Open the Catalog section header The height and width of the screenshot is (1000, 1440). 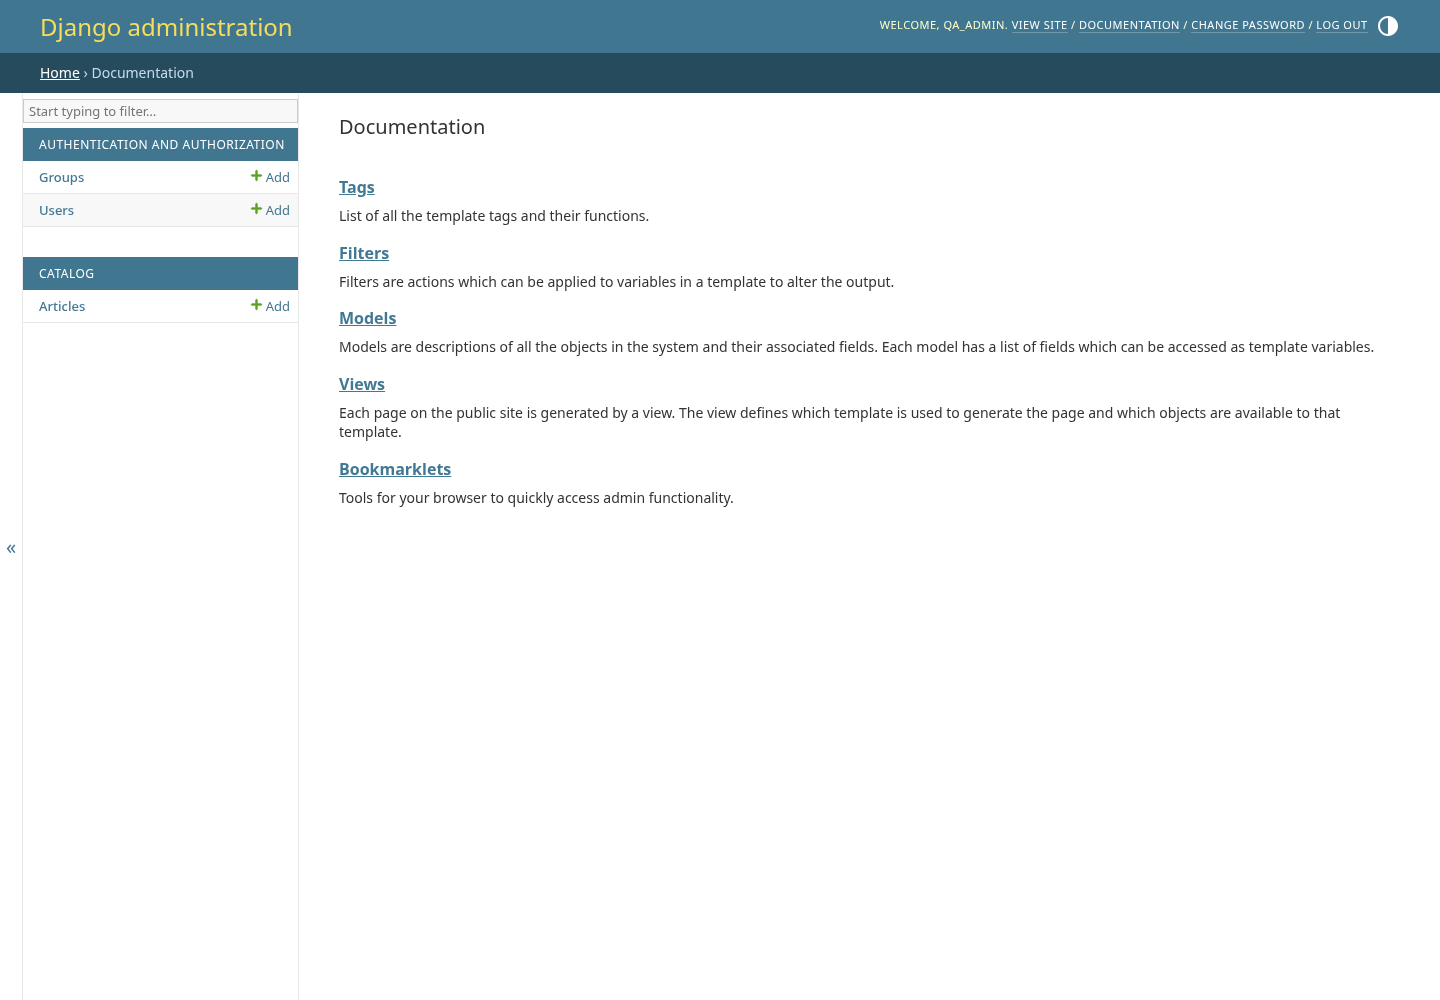coord(66,273)
